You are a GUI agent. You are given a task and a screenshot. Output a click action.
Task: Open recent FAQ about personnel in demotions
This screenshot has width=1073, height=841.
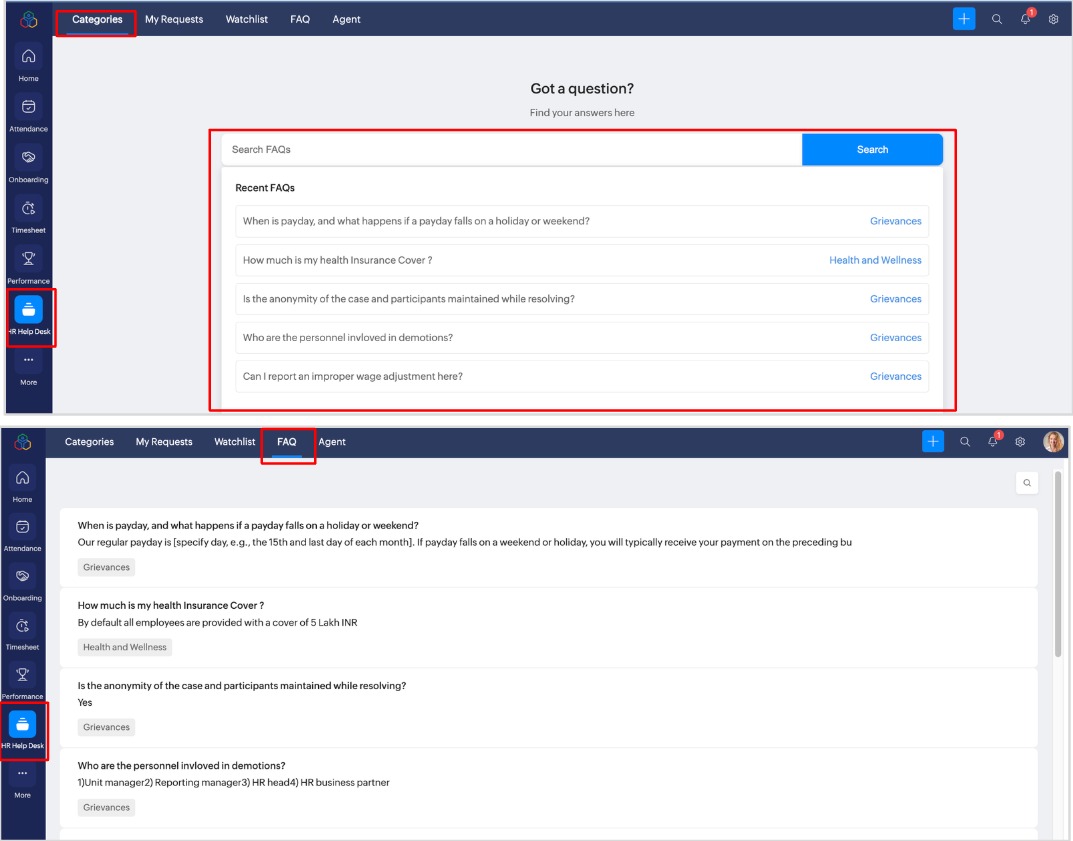582,337
